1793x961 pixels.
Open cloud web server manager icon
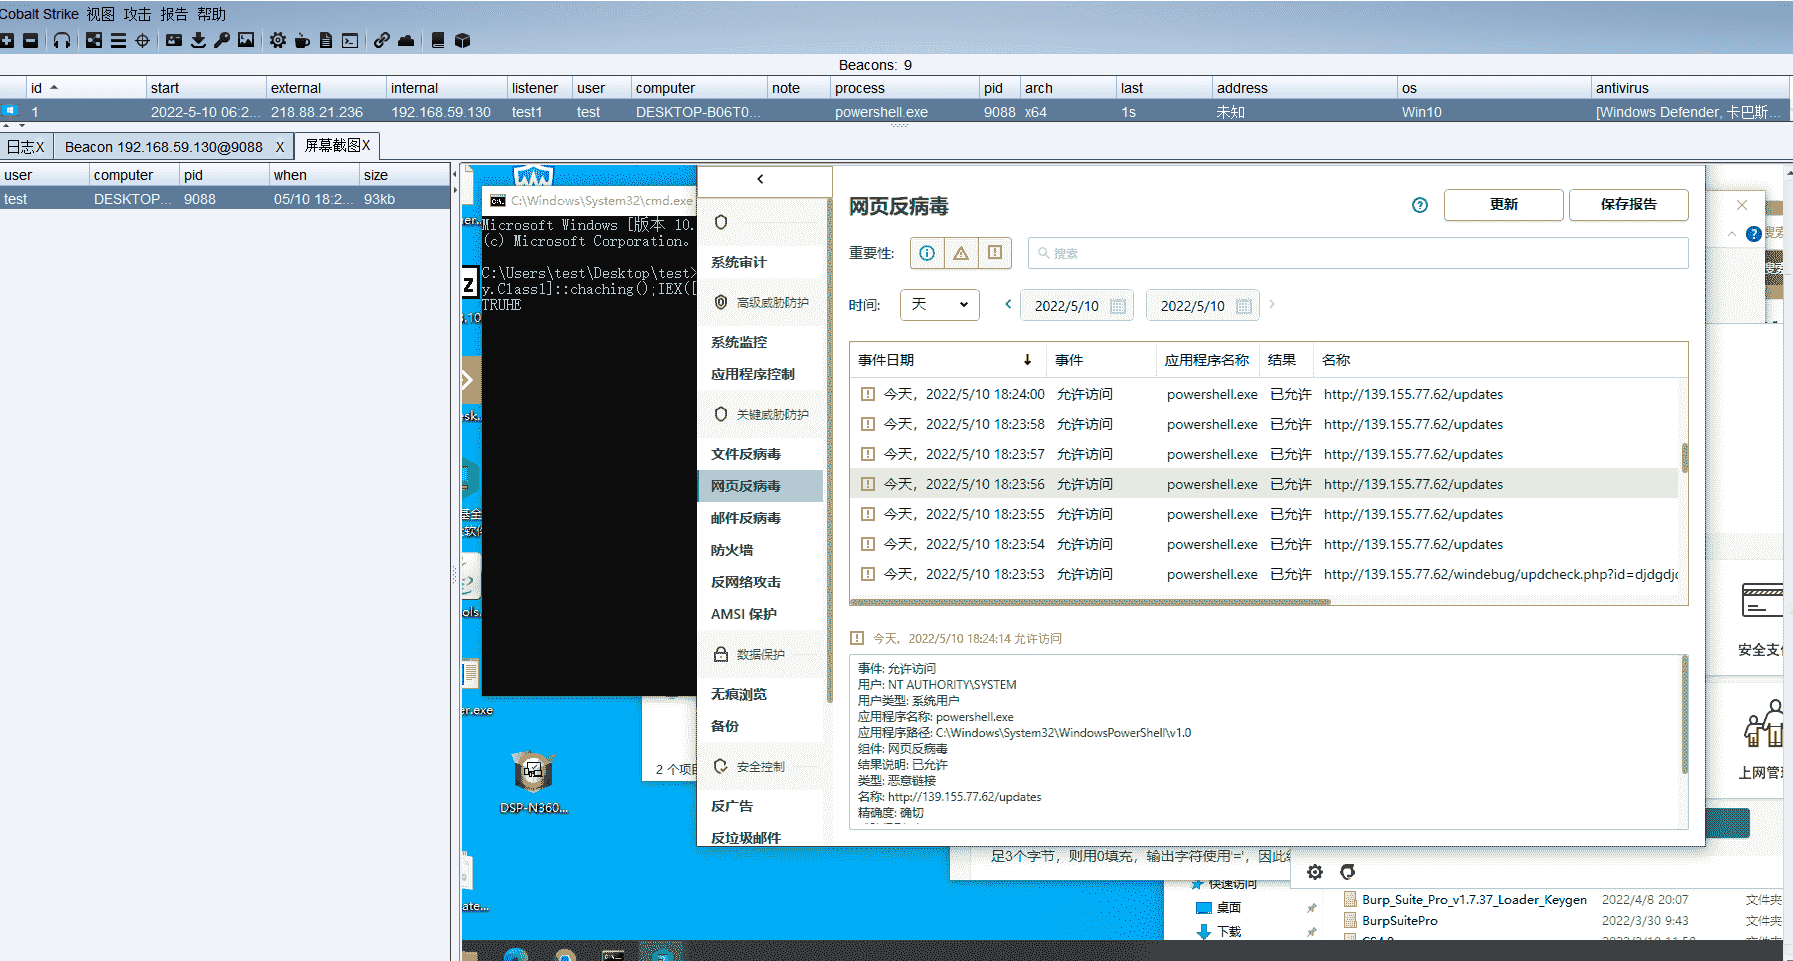(406, 40)
